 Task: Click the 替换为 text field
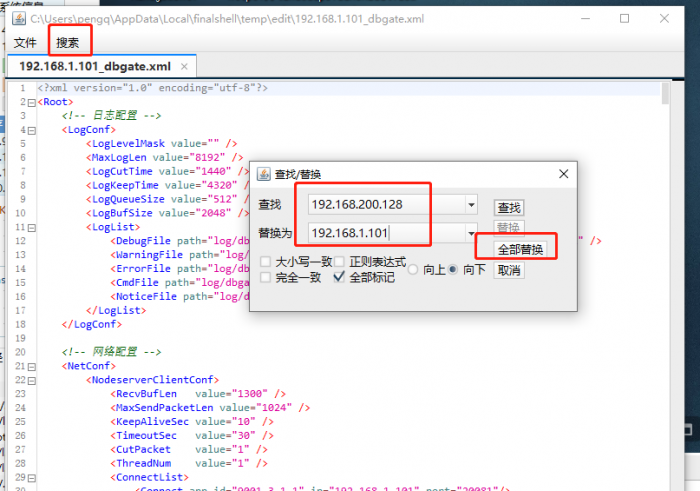click(387, 233)
